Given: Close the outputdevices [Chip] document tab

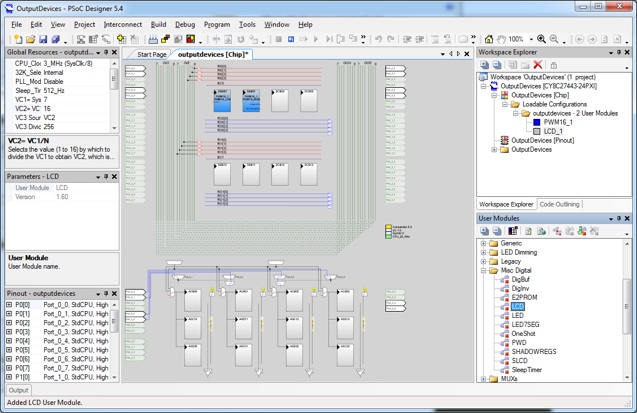Looking at the screenshot, I should tap(467, 54).
